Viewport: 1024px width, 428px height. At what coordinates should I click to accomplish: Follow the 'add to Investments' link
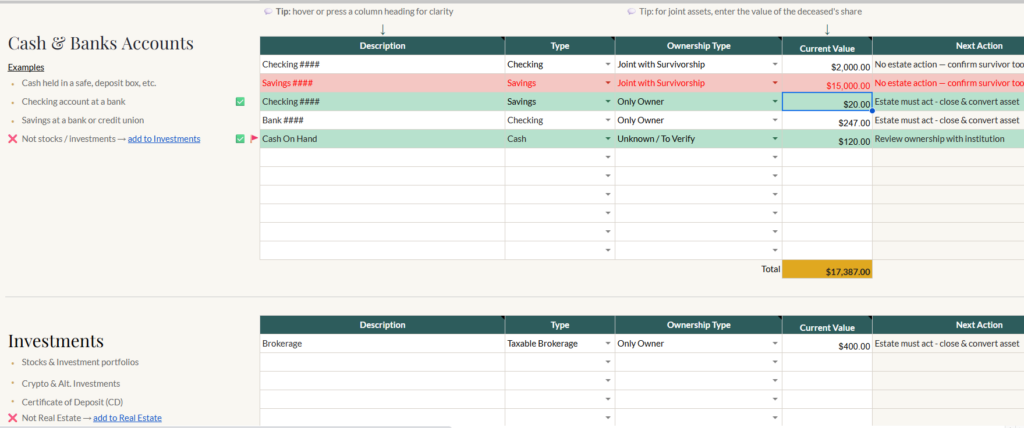pos(164,139)
